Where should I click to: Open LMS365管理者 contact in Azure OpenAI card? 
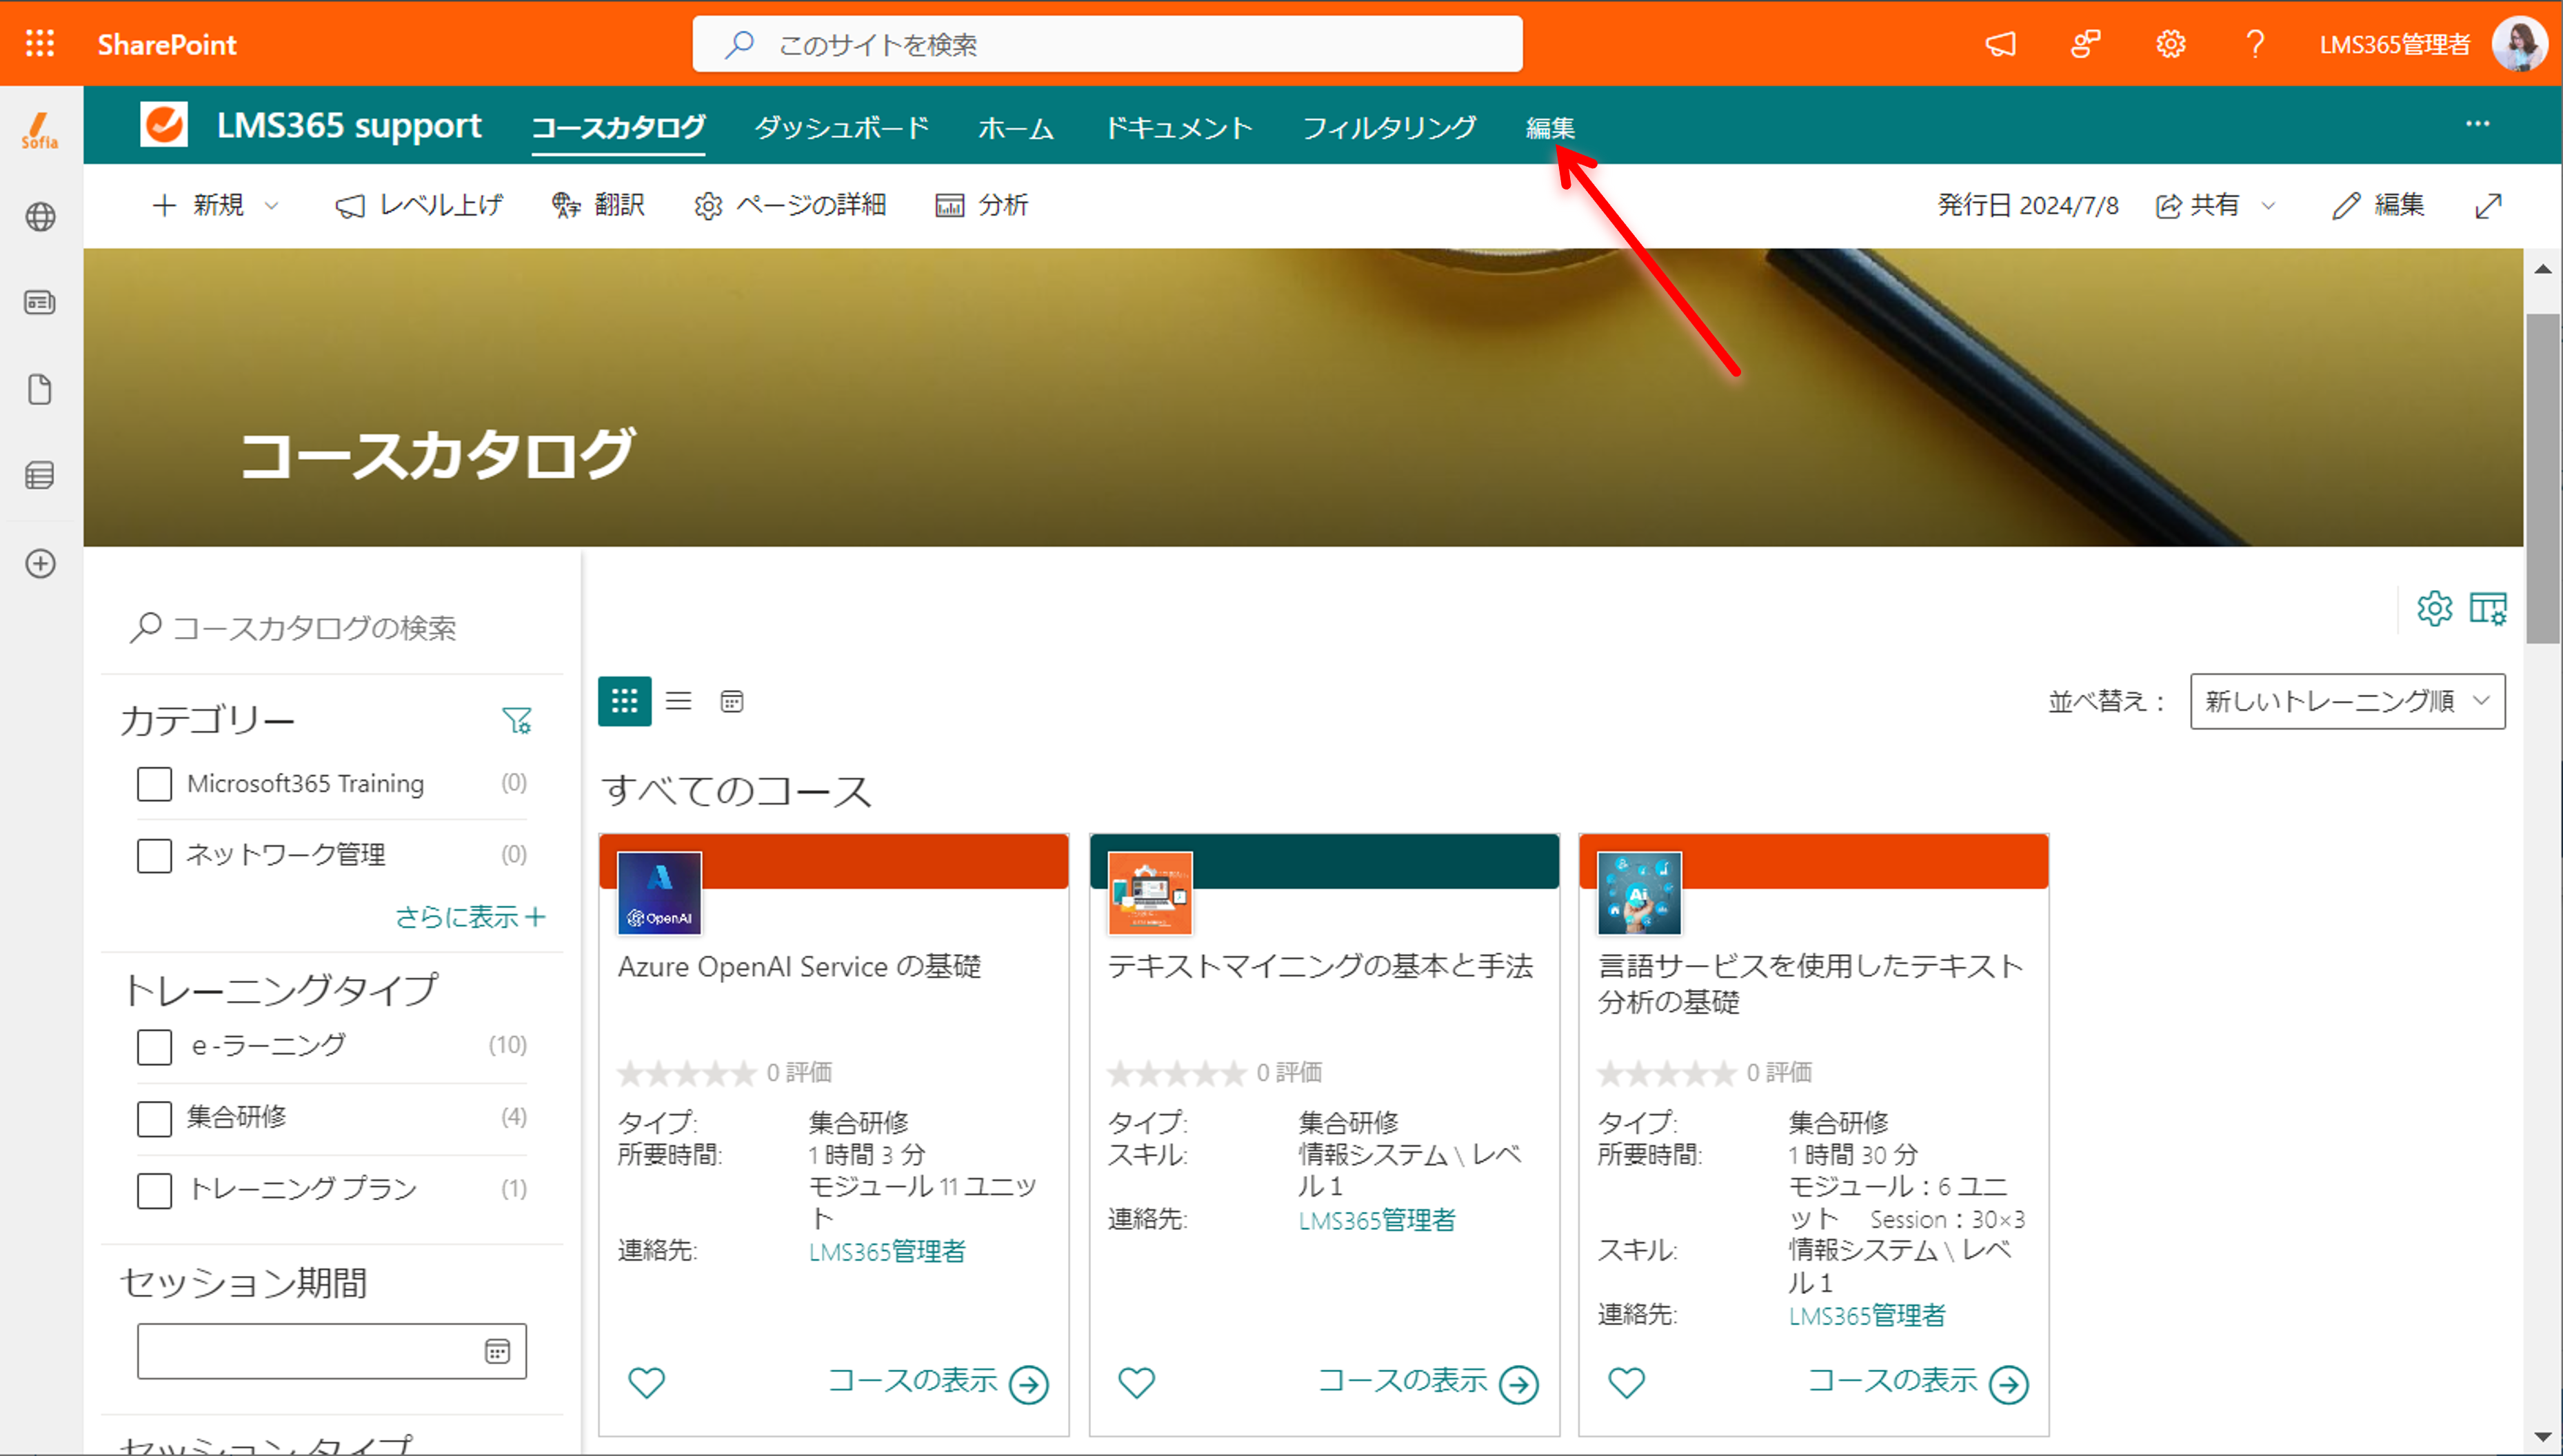[x=887, y=1251]
